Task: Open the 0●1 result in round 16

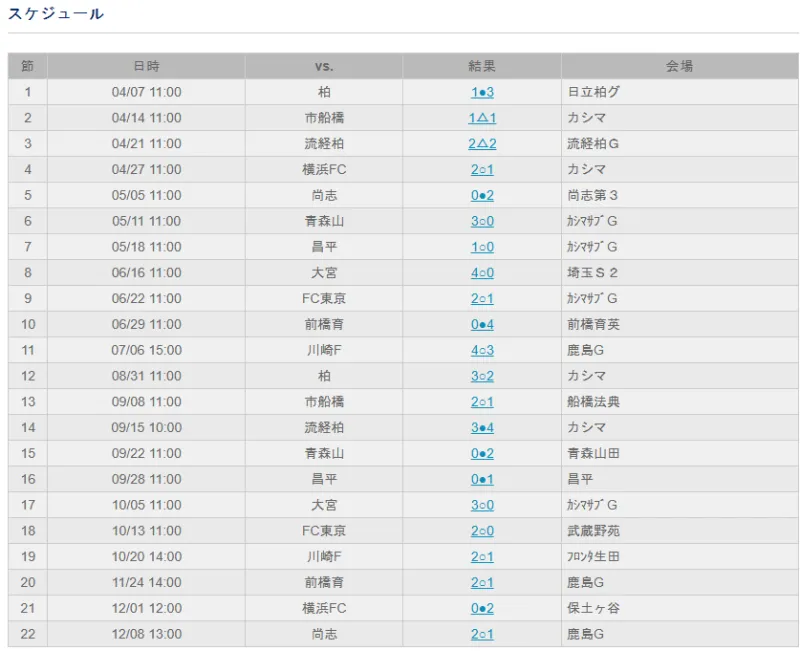Action: tap(482, 479)
